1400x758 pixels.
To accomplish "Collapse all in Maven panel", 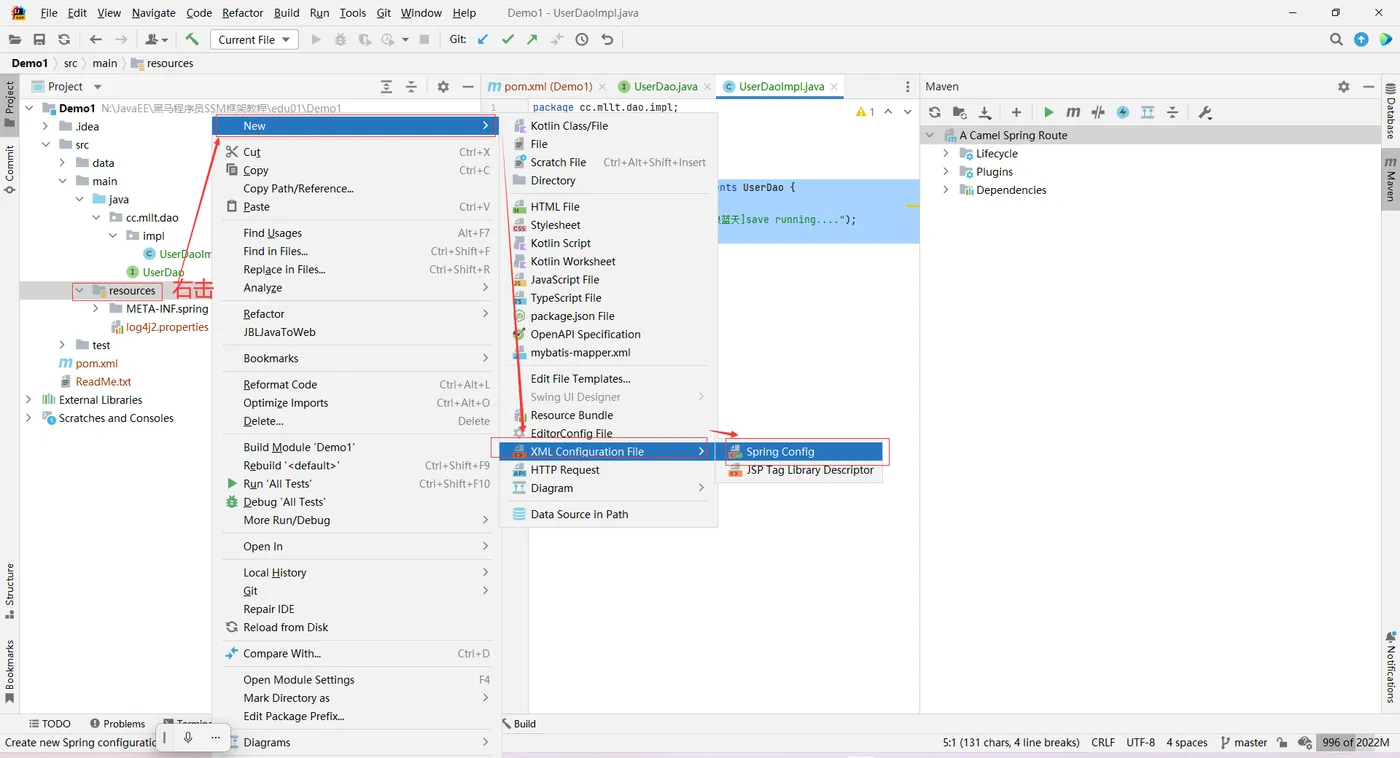I will (1173, 112).
